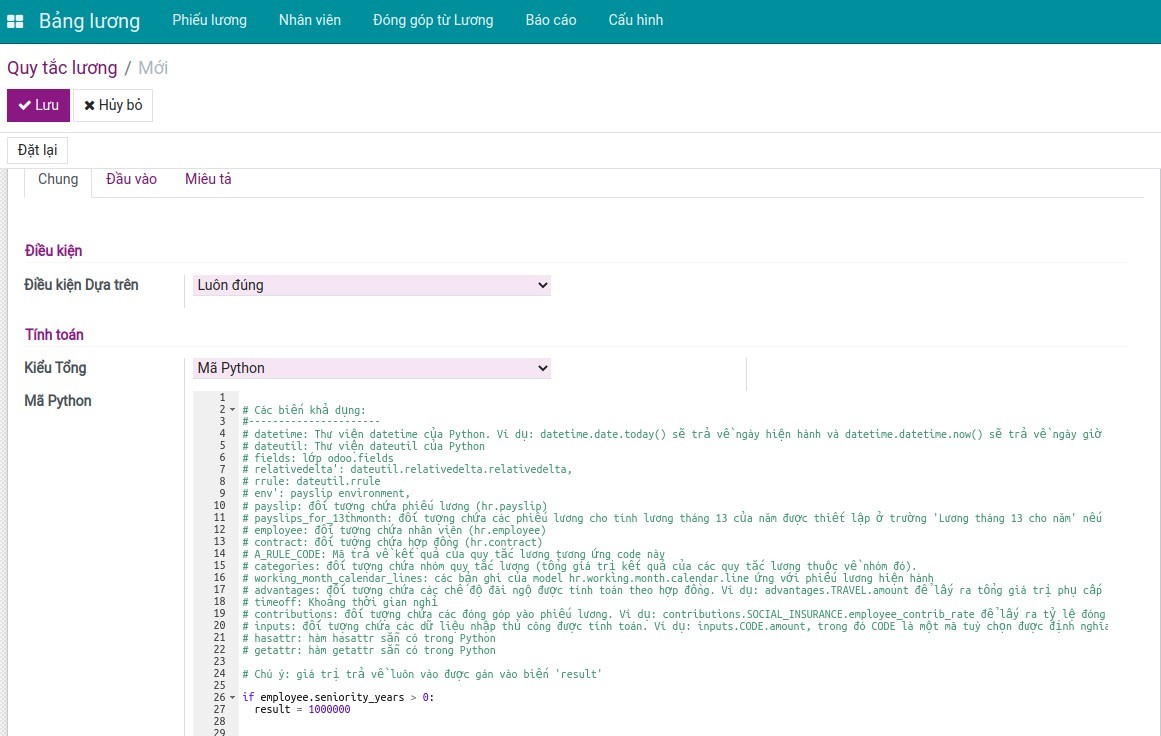Expand the Điều kiện Dựa trên dropdown
The image size is (1161, 736).
point(371,286)
